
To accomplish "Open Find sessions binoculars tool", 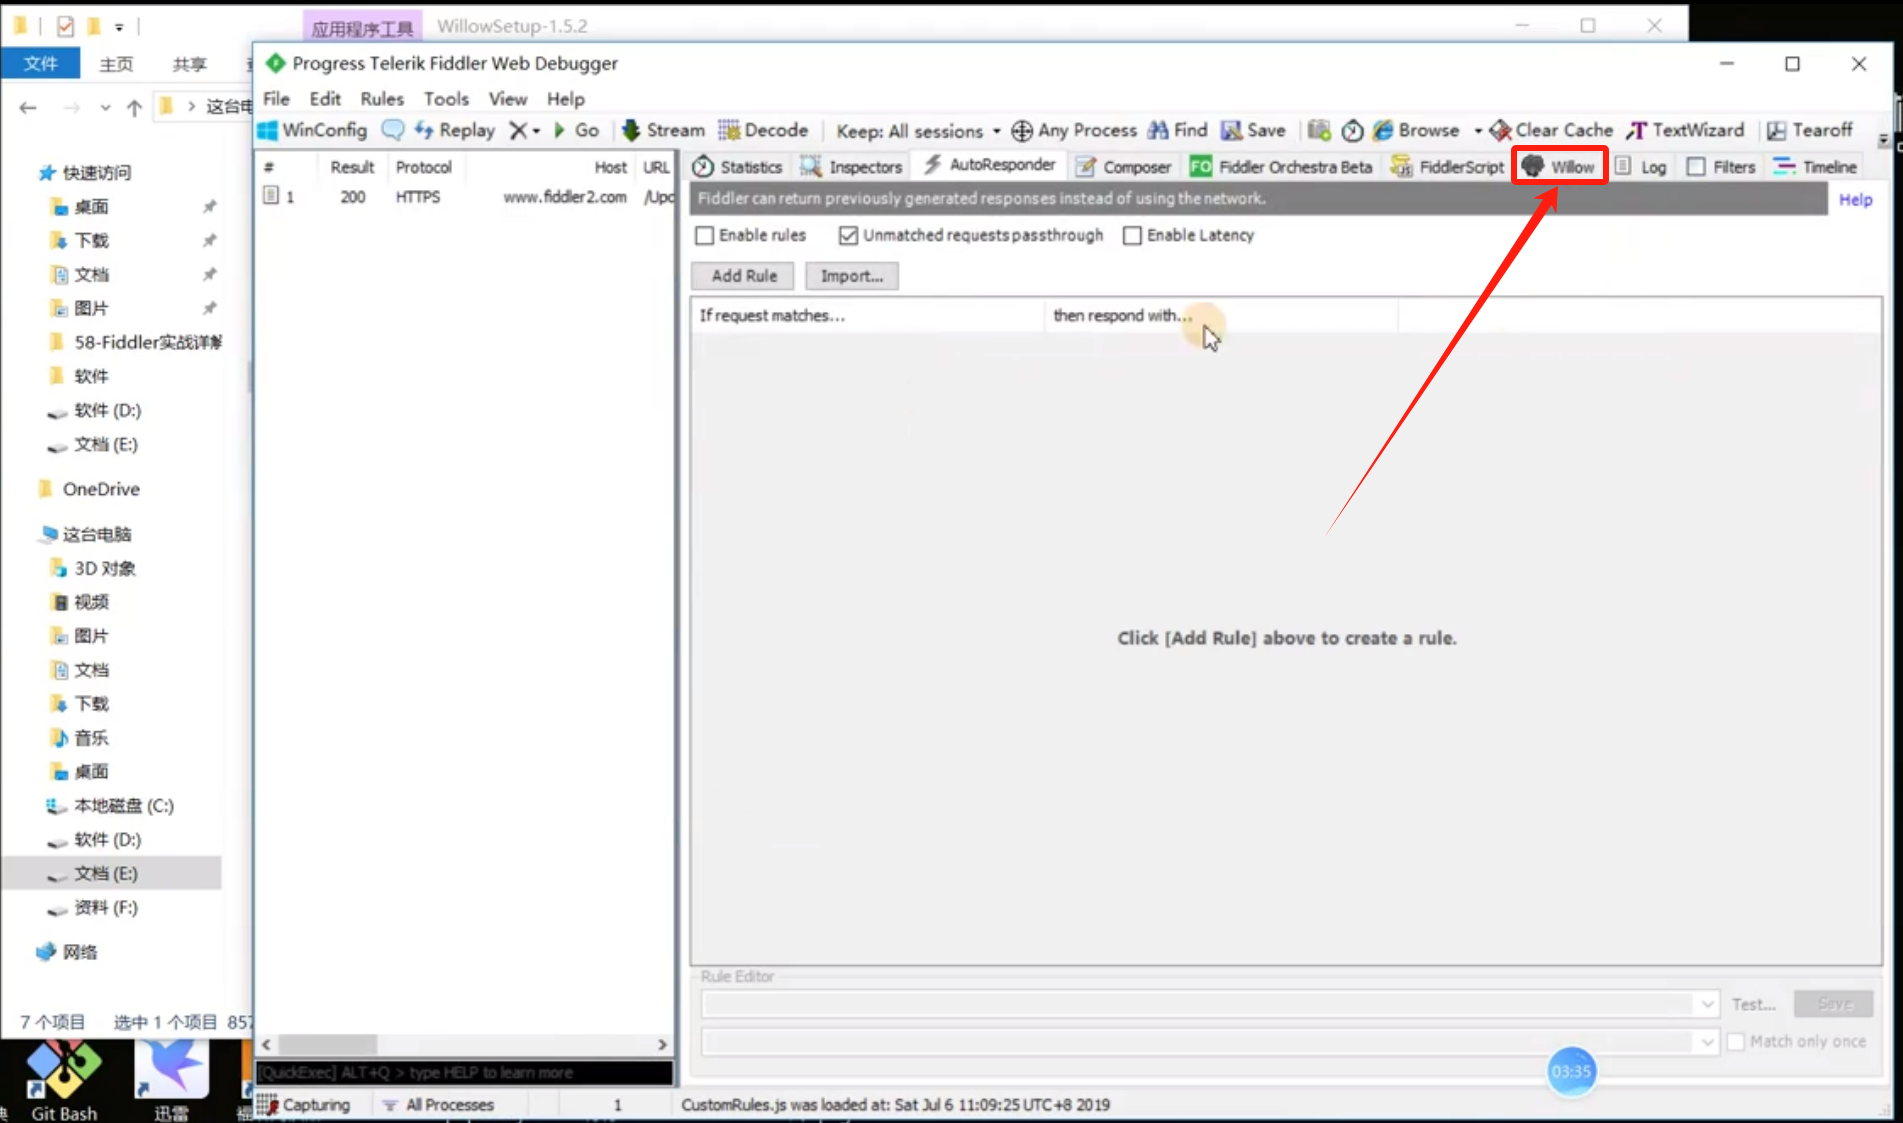I will point(1178,130).
